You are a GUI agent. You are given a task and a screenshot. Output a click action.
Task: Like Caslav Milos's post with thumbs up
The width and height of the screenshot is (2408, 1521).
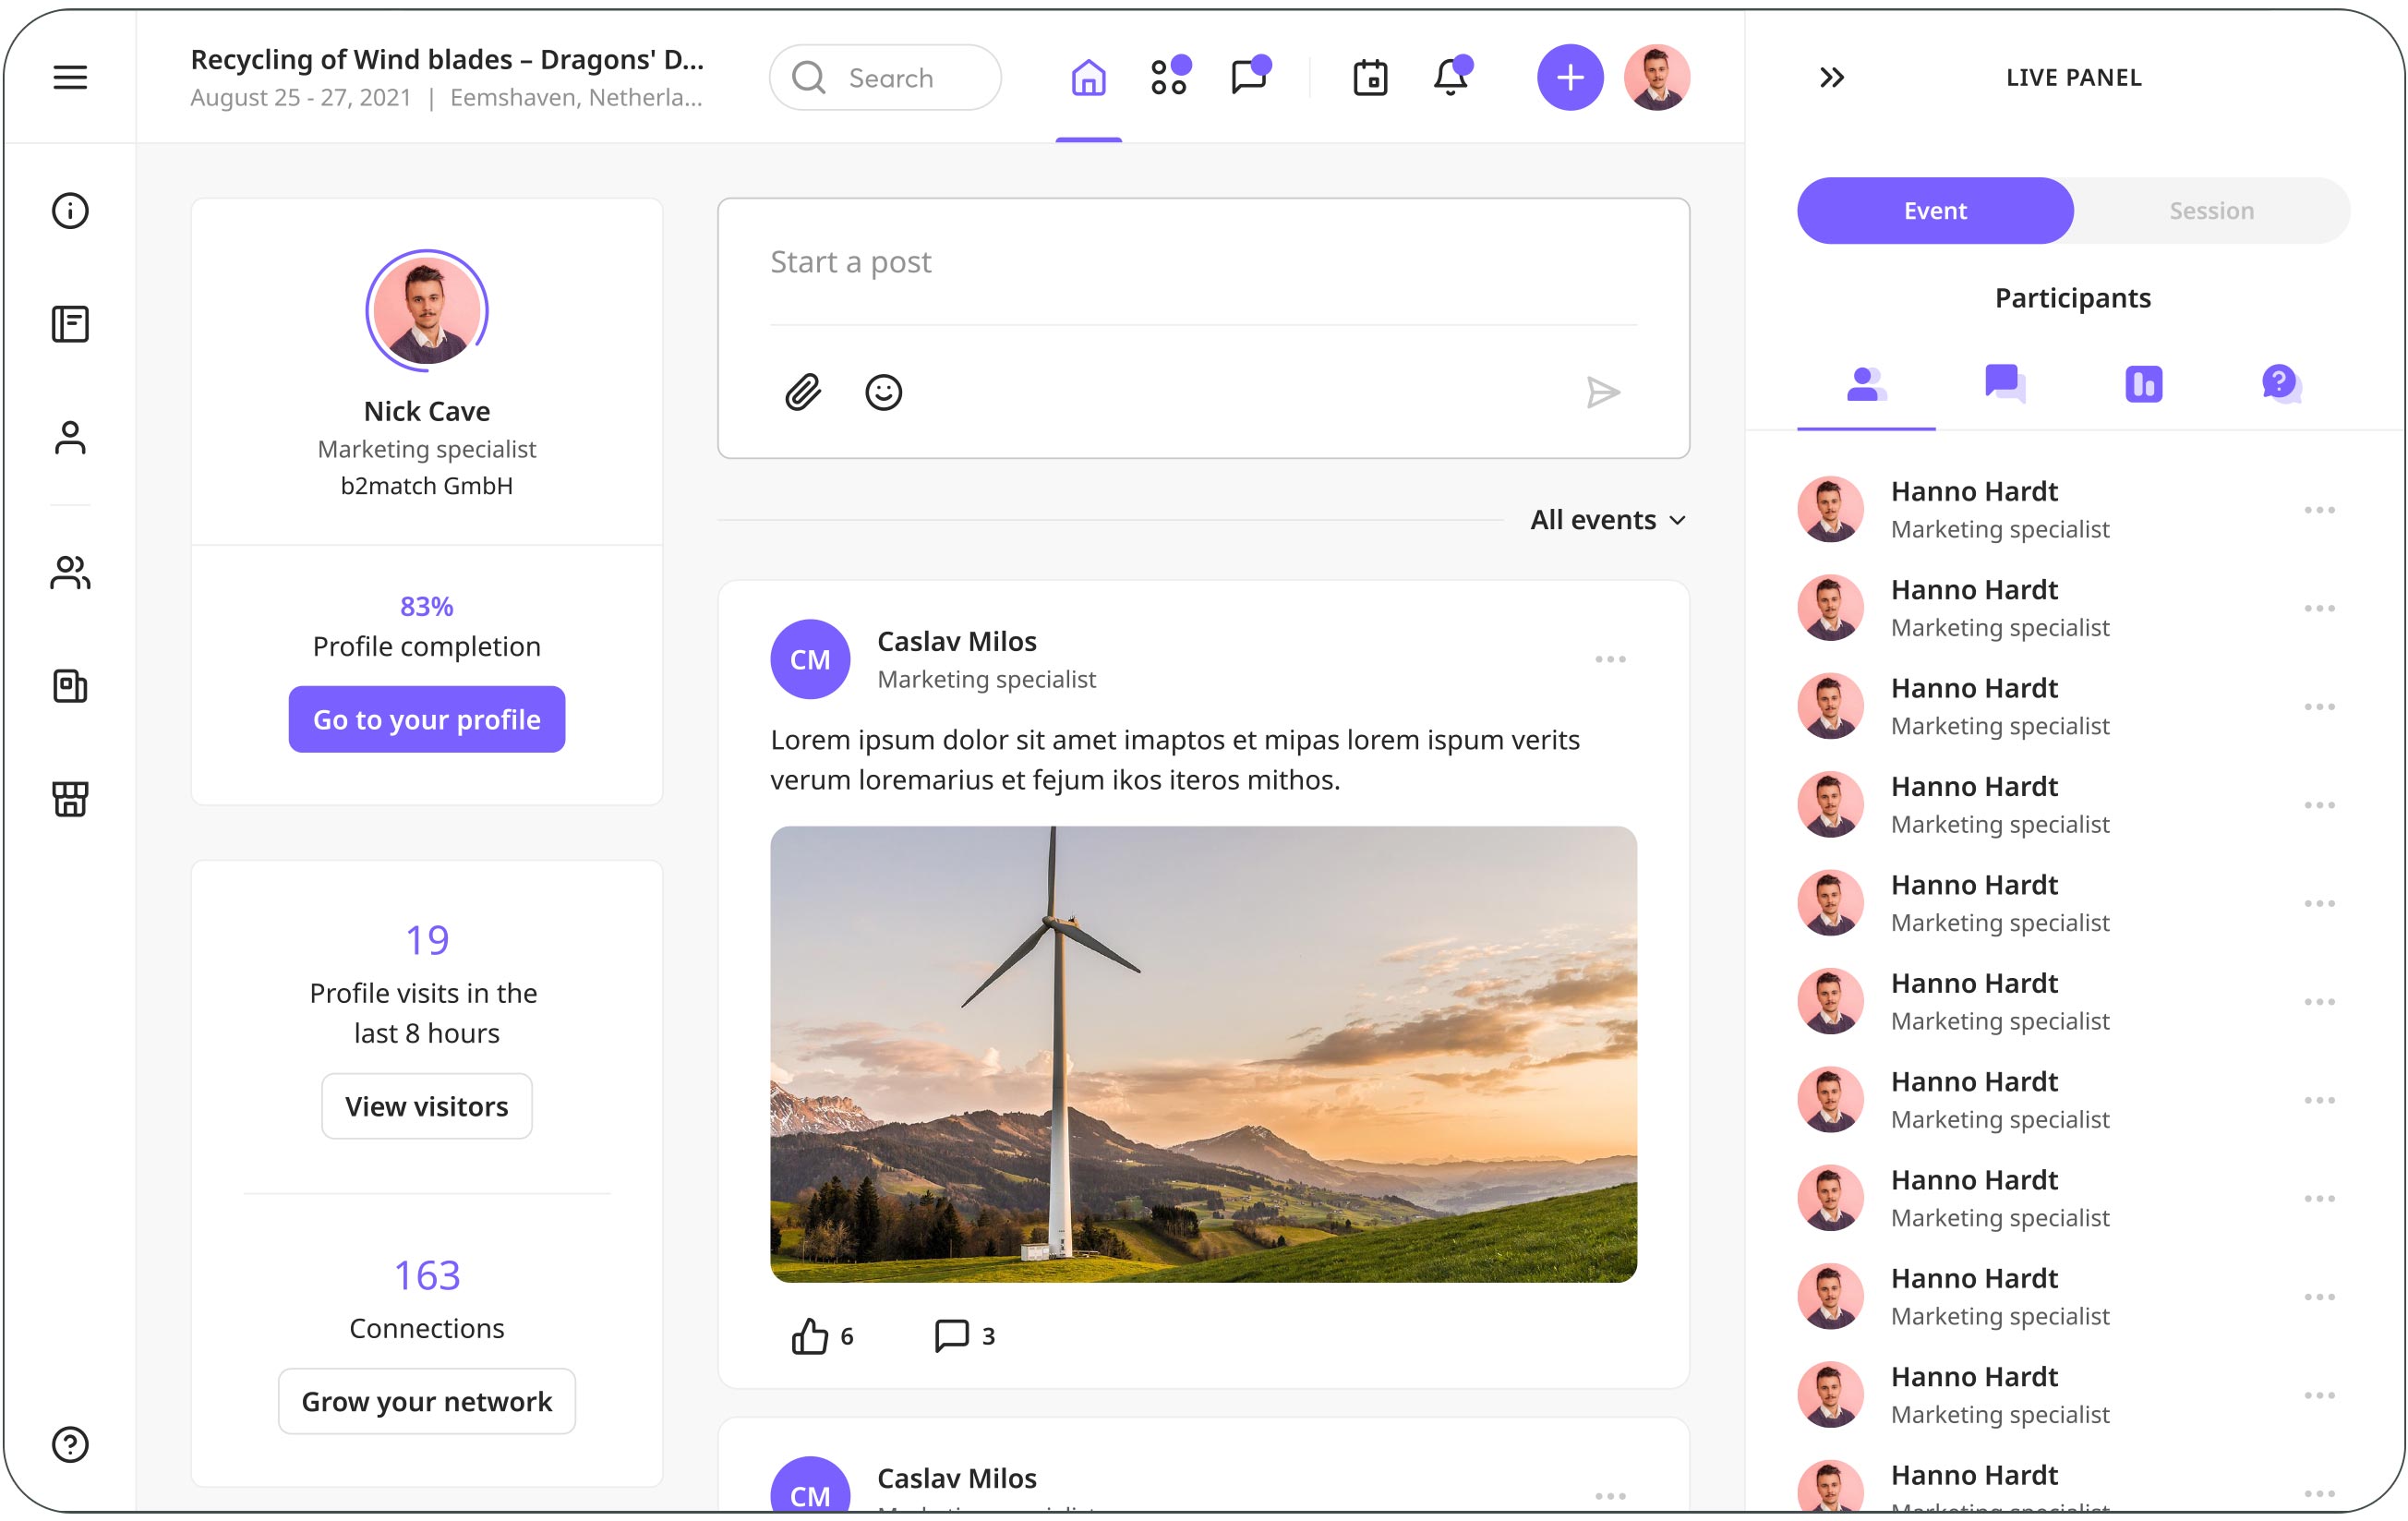click(x=810, y=1335)
